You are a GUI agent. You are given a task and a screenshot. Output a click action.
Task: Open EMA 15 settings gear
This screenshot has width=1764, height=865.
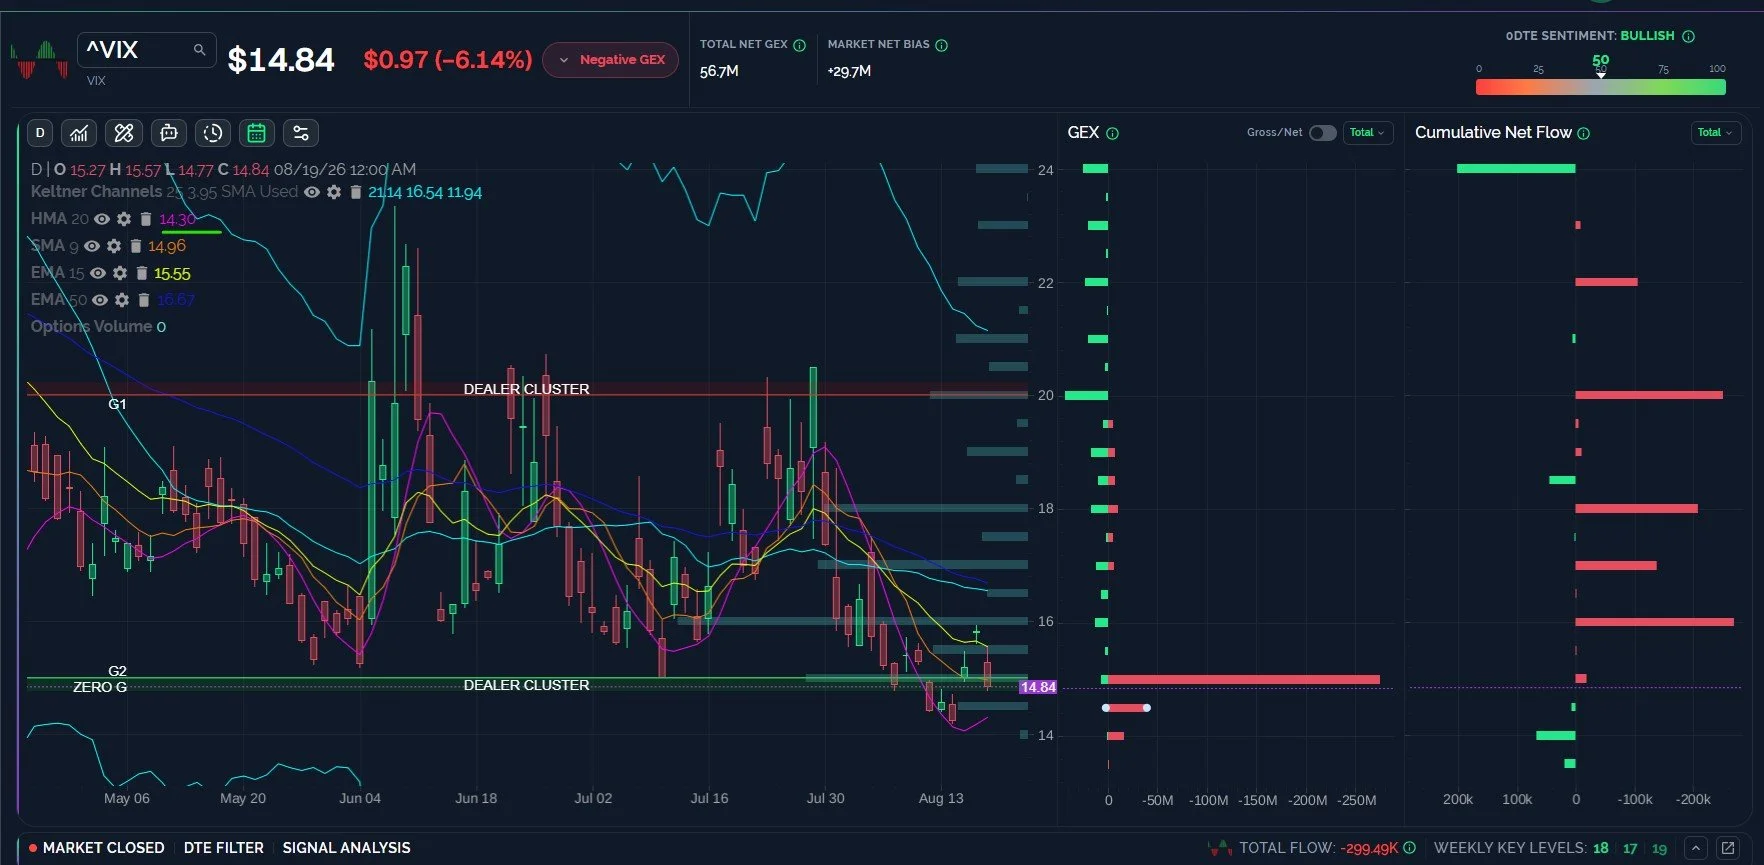pyautogui.click(x=120, y=273)
